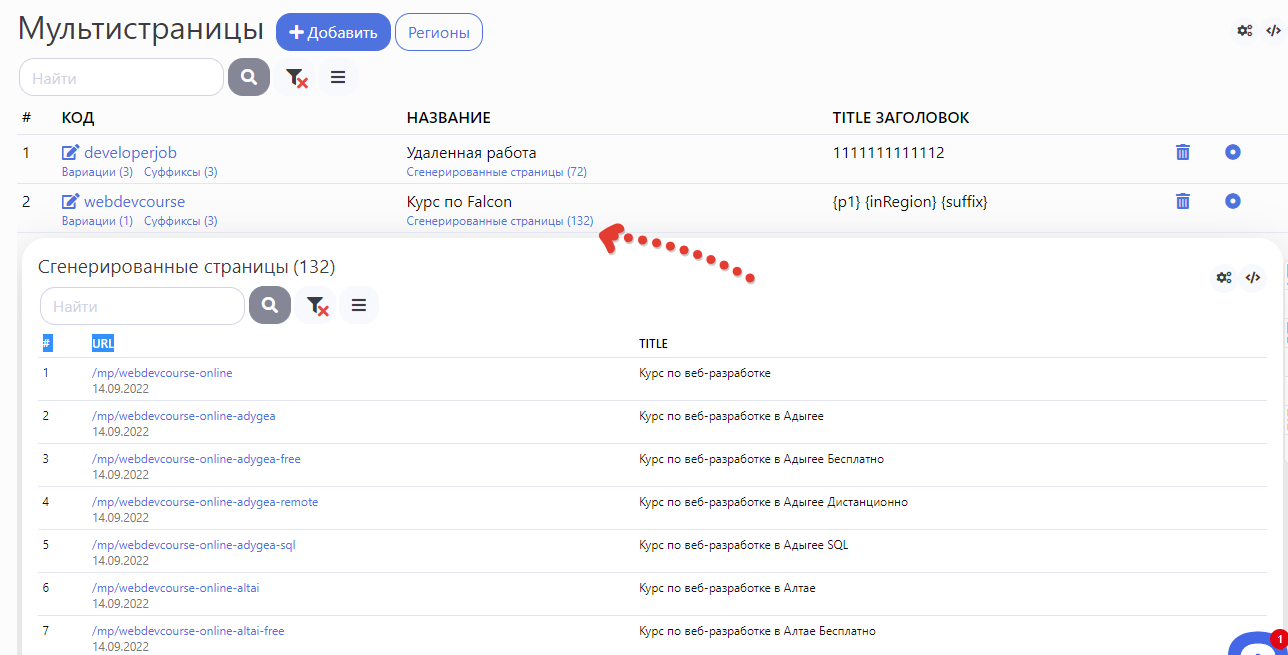
Task: Toggle the webdevcourse row status circle
Action: tap(1232, 201)
